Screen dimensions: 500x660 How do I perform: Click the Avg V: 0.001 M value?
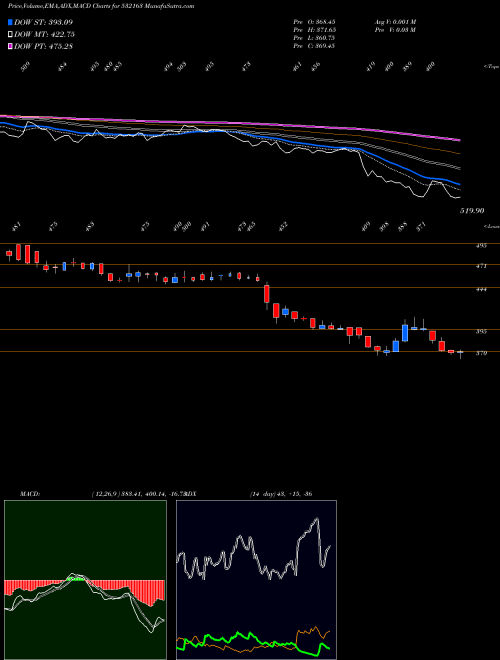click(x=395, y=22)
